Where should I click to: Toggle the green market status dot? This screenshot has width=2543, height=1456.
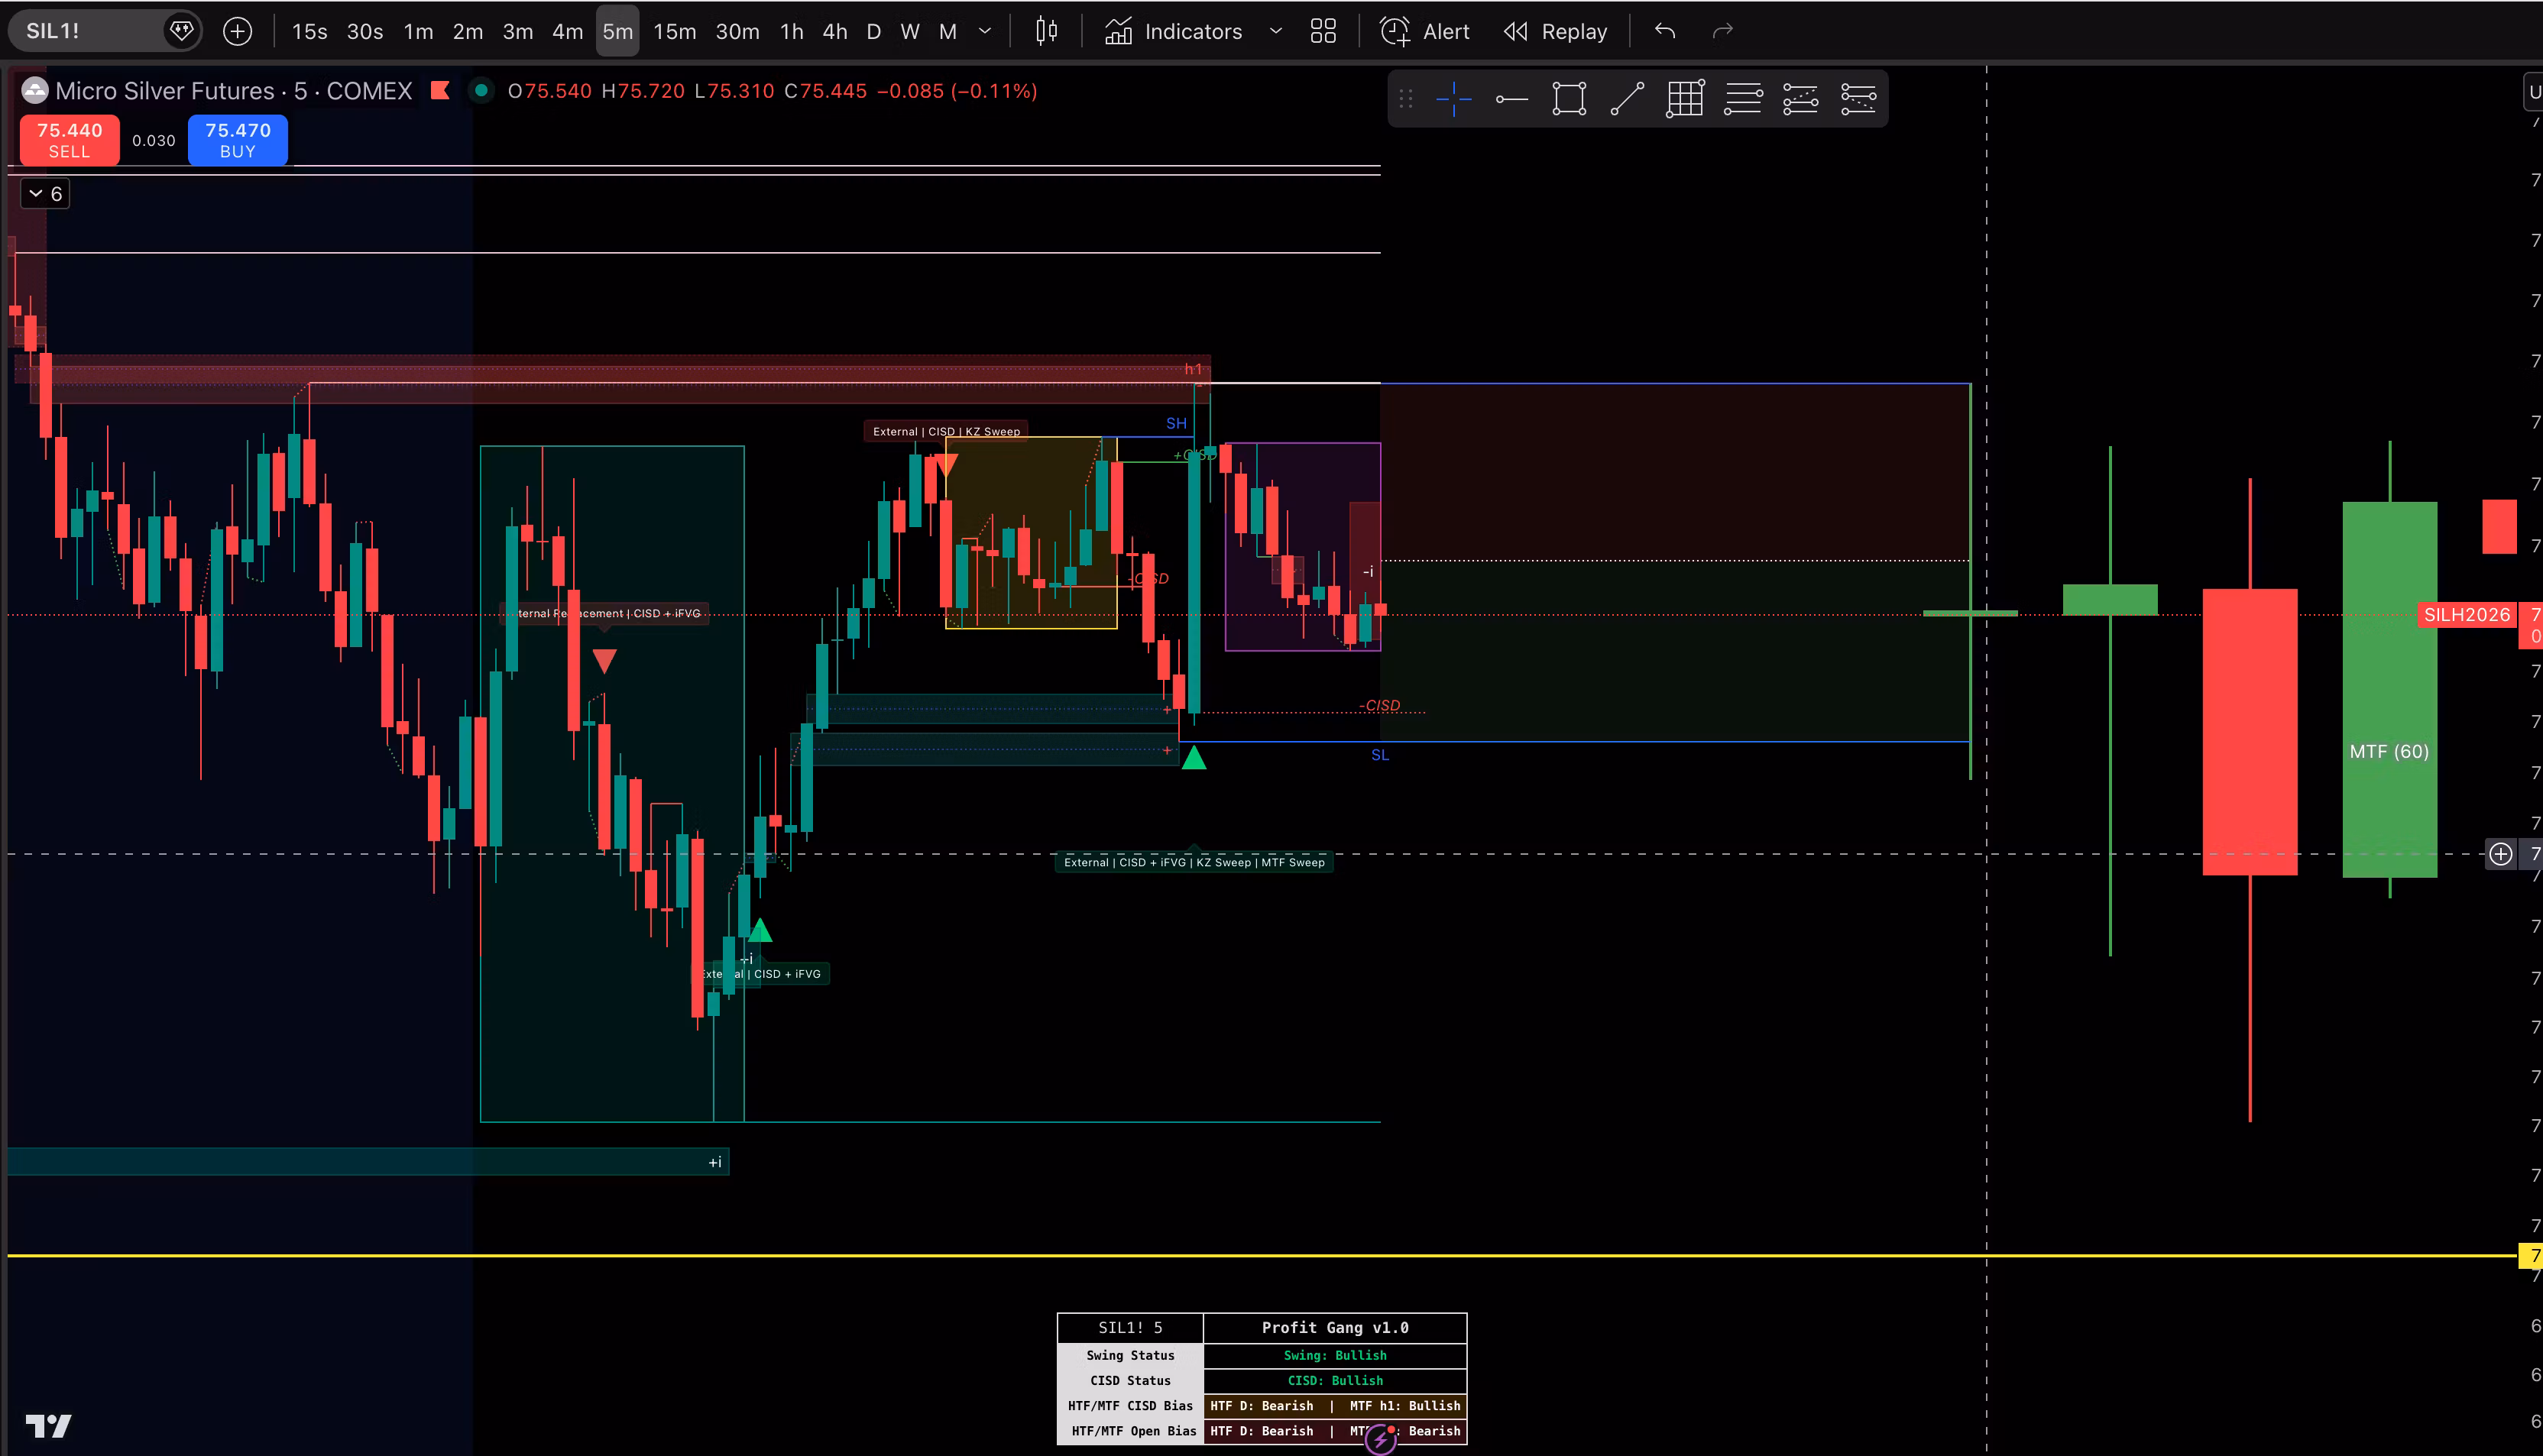pos(481,91)
